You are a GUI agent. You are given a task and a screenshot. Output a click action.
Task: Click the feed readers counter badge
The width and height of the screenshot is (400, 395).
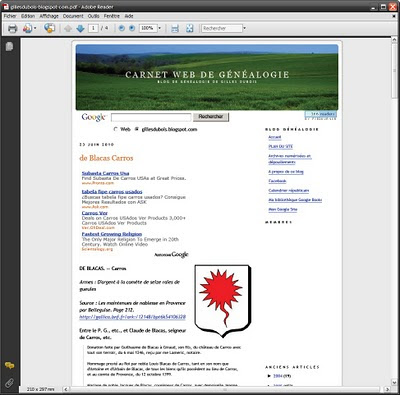point(320,115)
